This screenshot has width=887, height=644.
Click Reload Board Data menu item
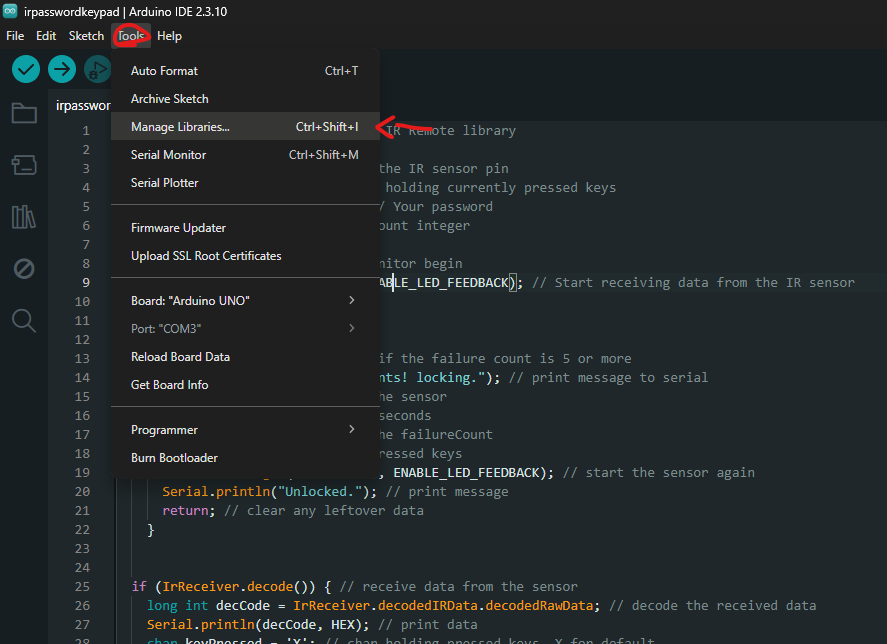click(x=245, y=357)
